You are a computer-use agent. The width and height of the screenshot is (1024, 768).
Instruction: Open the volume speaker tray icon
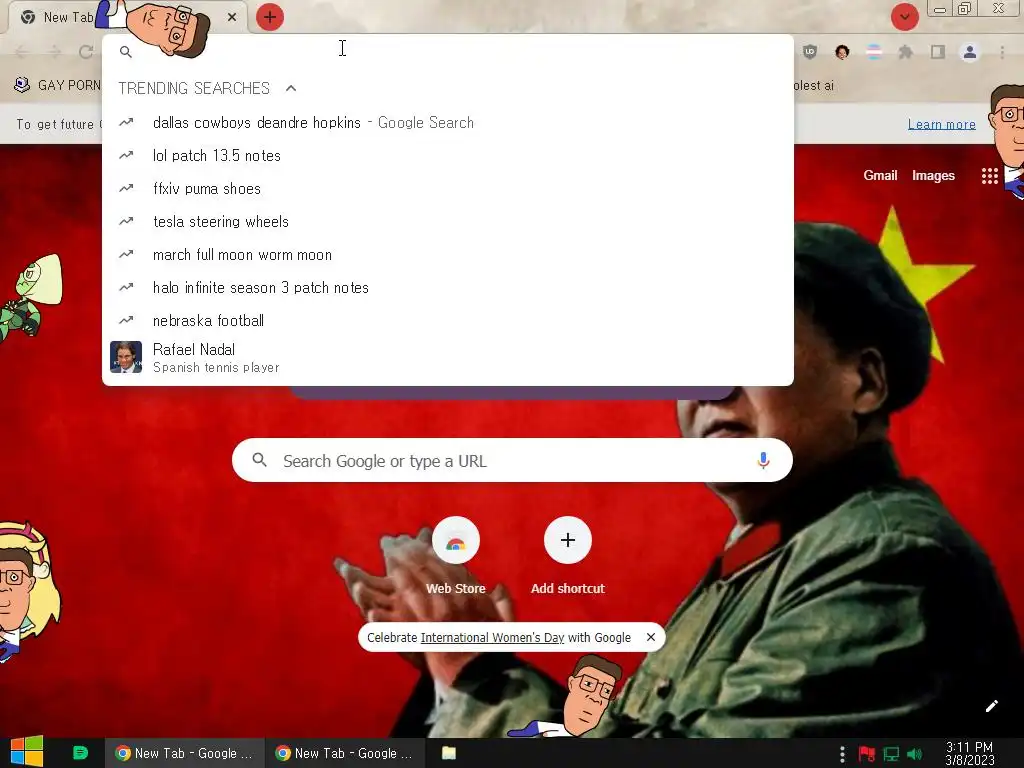click(914, 754)
